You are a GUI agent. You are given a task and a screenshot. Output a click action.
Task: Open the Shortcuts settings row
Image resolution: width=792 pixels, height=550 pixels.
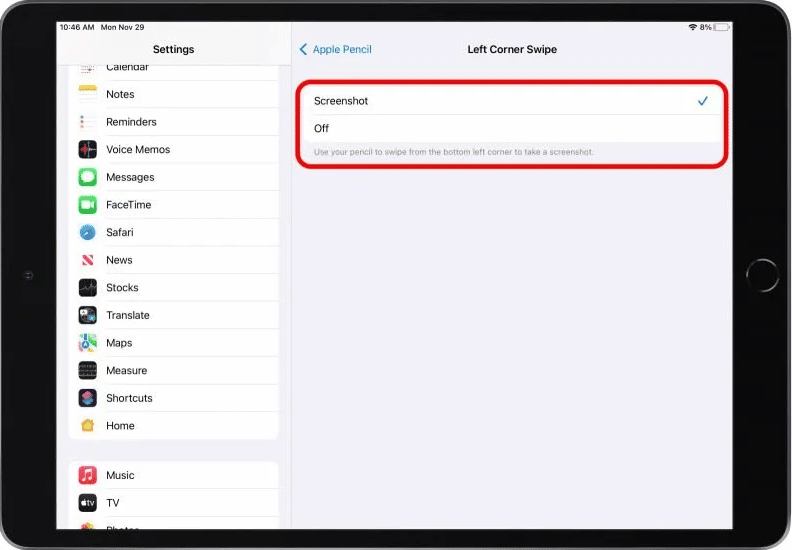click(129, 398)
